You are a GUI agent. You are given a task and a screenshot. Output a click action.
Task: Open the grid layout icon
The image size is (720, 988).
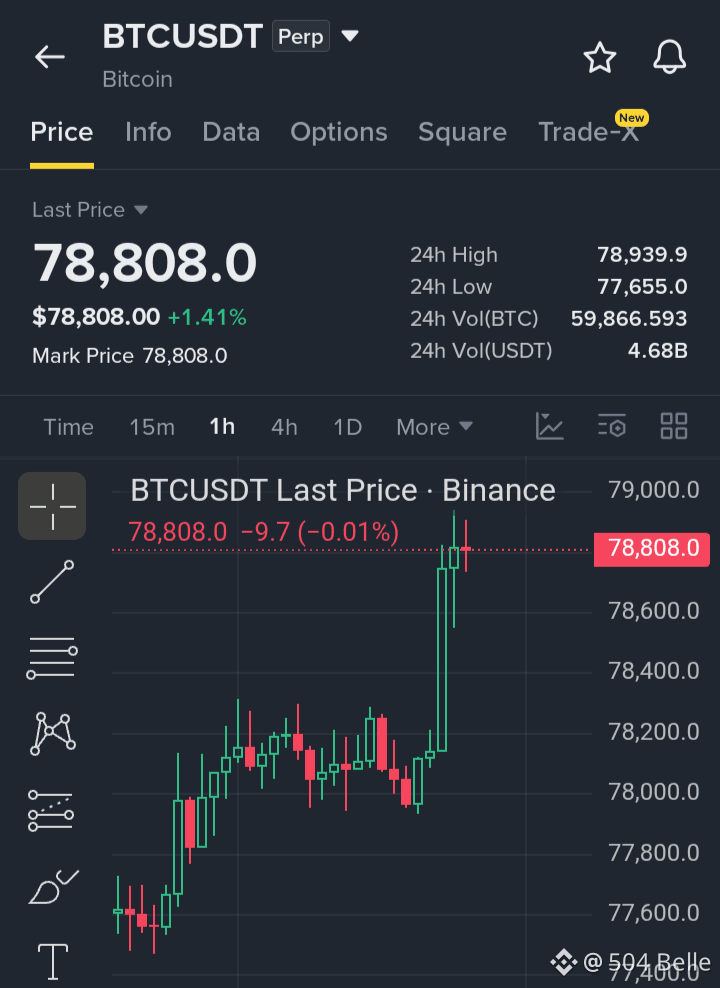tap(673, 427)
